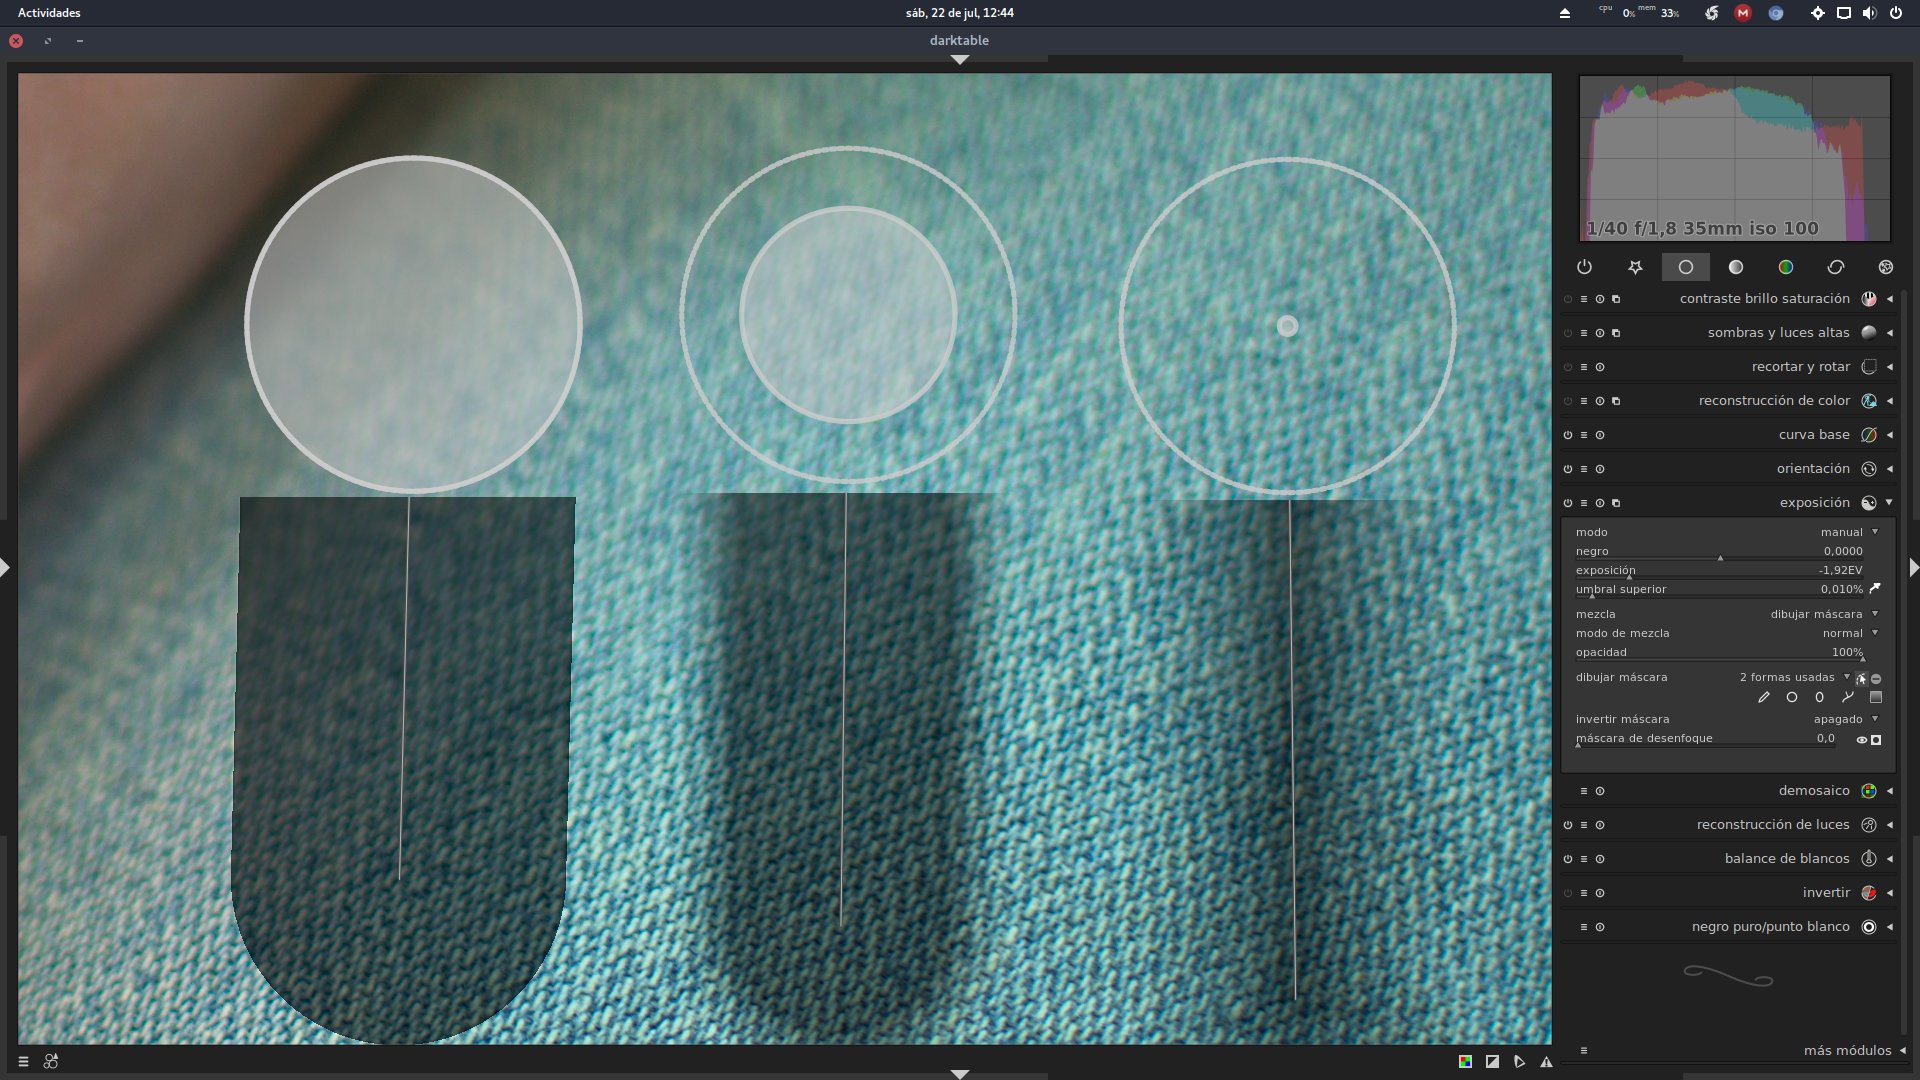Add a path mask shape
The width and height of the screenshot is (1920, 1080).
pyautogui.click(x=1848, y=697)
